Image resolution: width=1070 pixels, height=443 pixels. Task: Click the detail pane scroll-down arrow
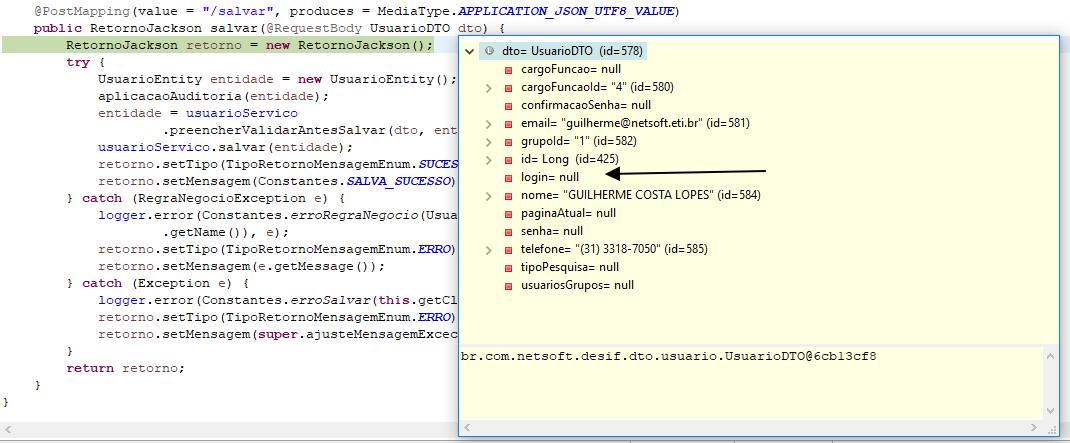[1051, 411]
